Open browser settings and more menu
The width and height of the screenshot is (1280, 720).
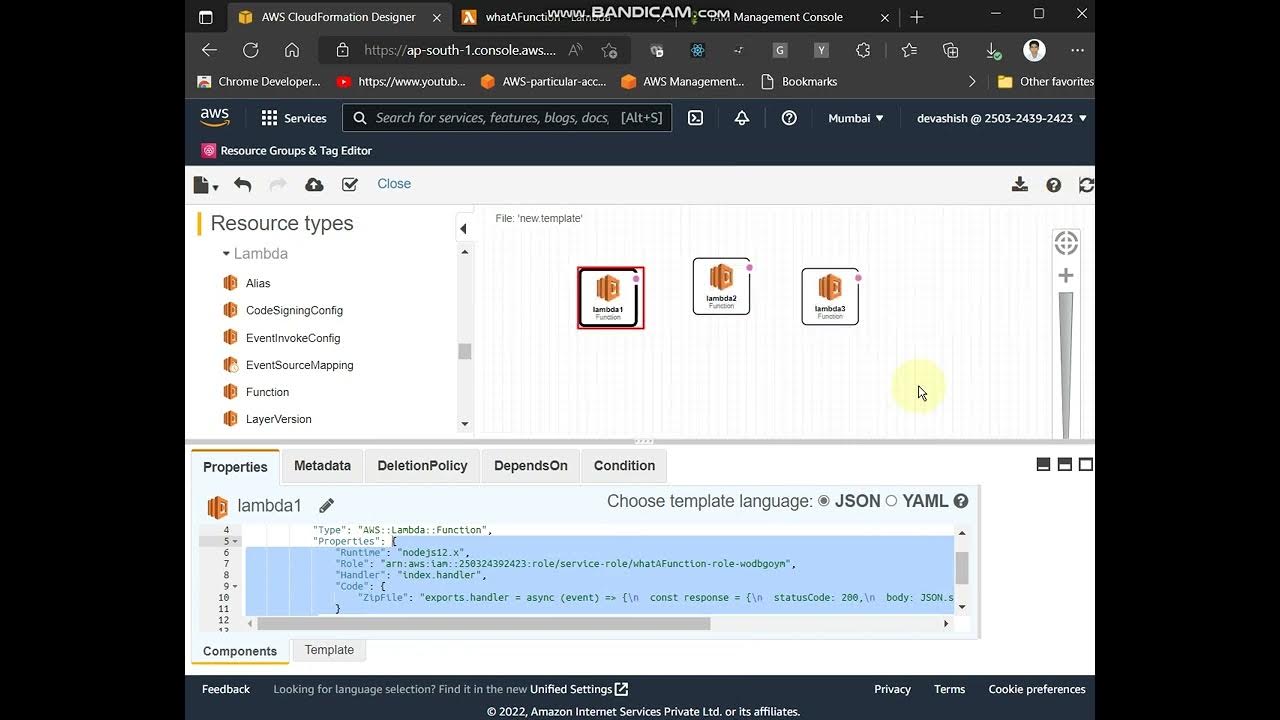coord(1077,50)
